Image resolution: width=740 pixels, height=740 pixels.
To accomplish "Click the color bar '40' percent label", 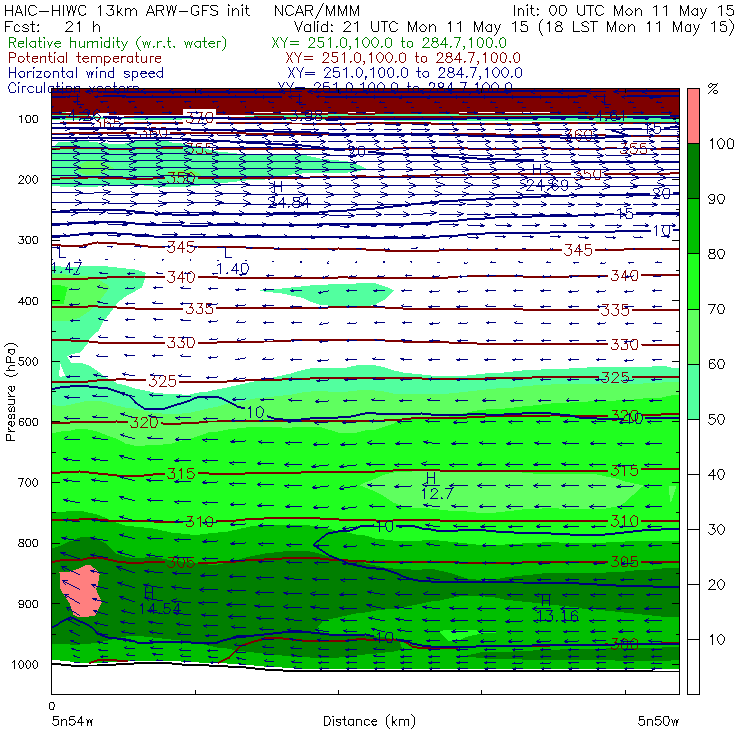I will click(717, 474).
